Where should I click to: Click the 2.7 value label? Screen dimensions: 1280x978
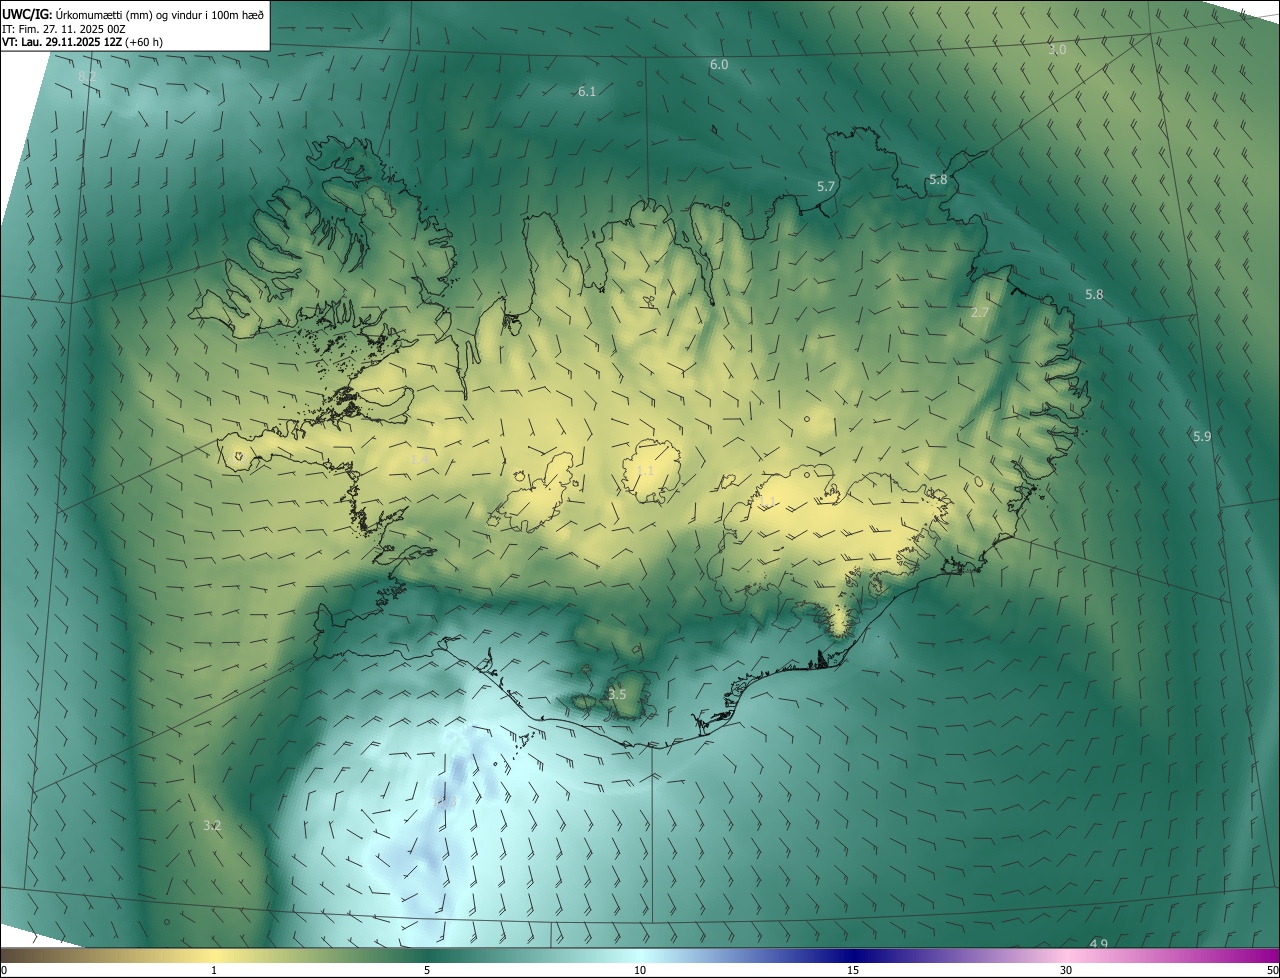click(980, 312)
